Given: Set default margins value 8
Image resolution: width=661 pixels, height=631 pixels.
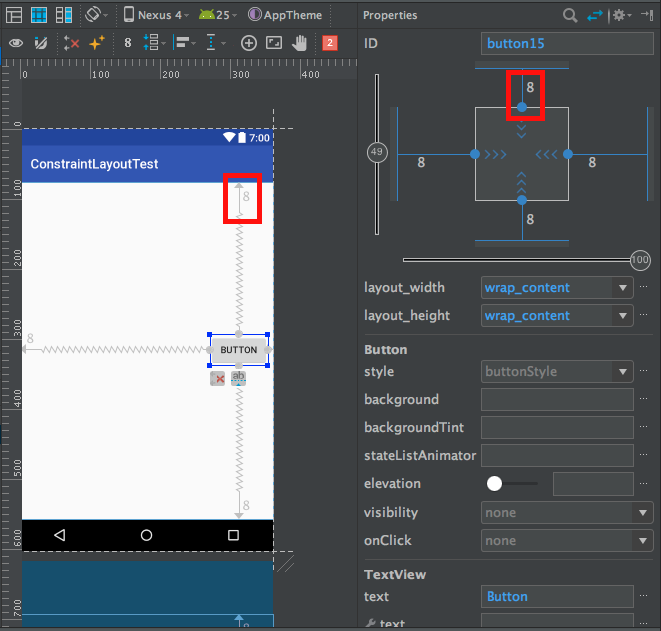Looking at the screenshot, I should point(128,43).
